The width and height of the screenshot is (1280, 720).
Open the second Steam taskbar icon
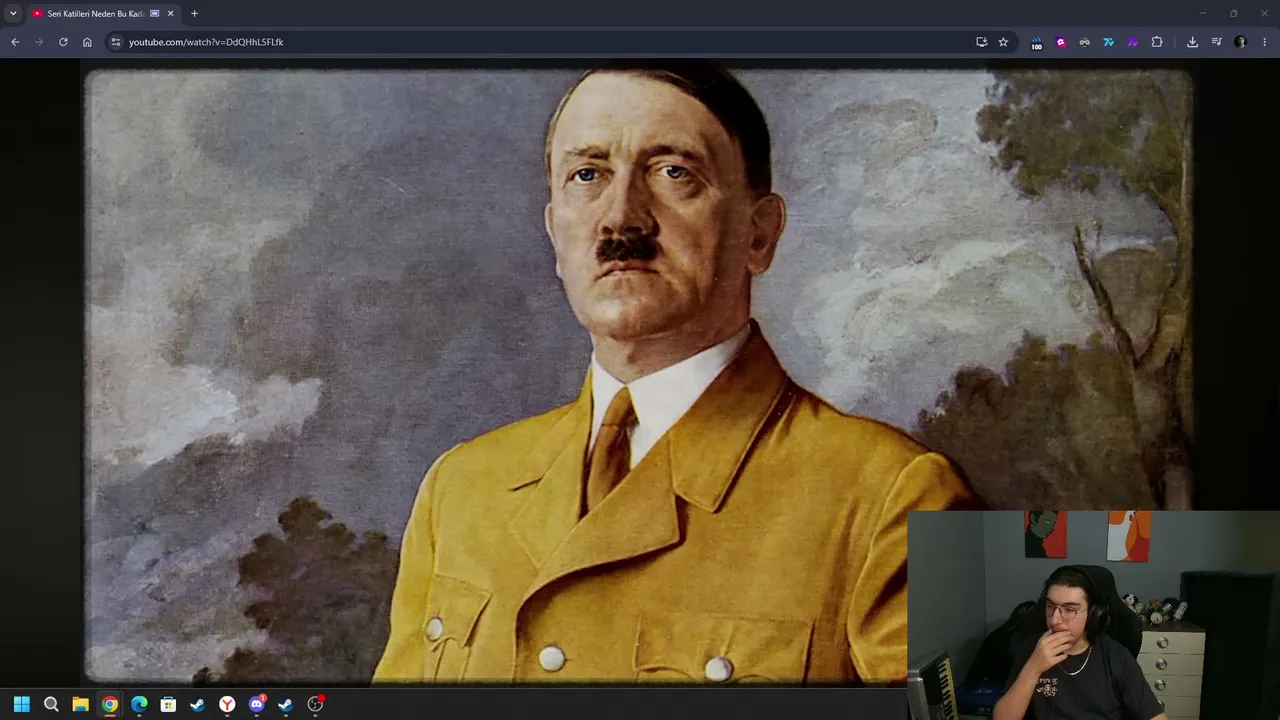[285, 704]
